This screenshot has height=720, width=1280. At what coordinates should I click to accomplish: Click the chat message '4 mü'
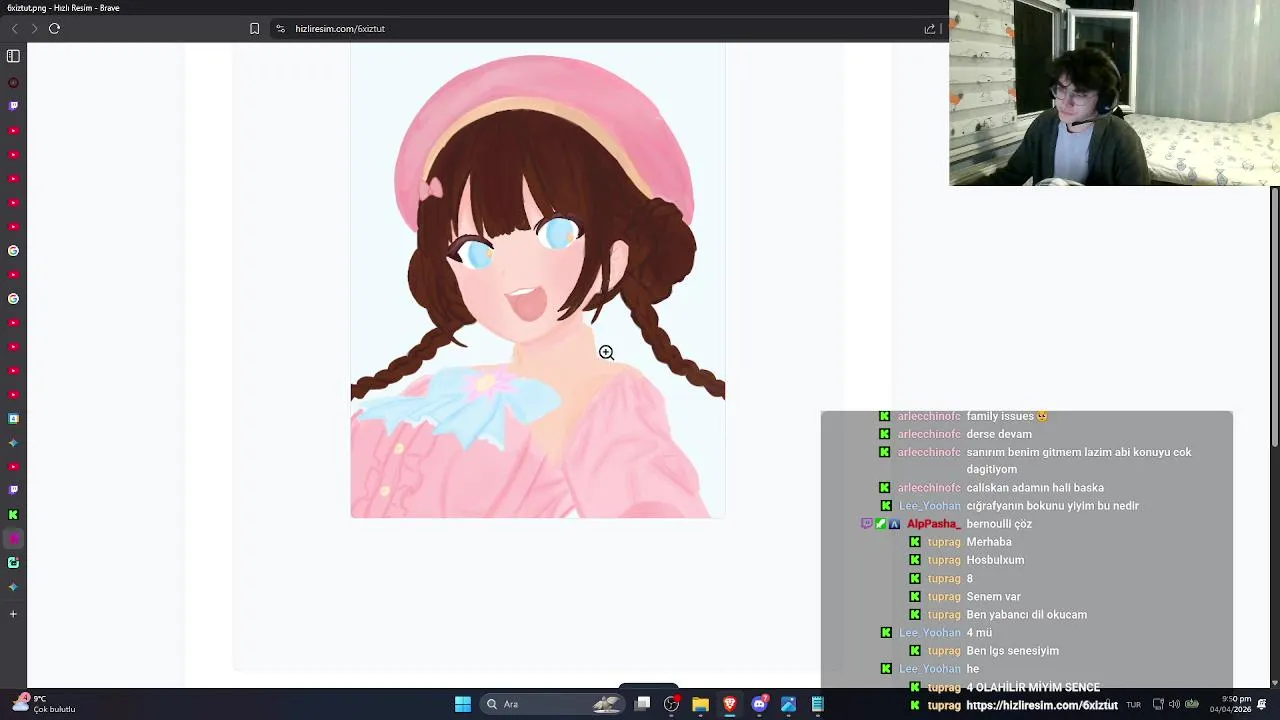979,633
